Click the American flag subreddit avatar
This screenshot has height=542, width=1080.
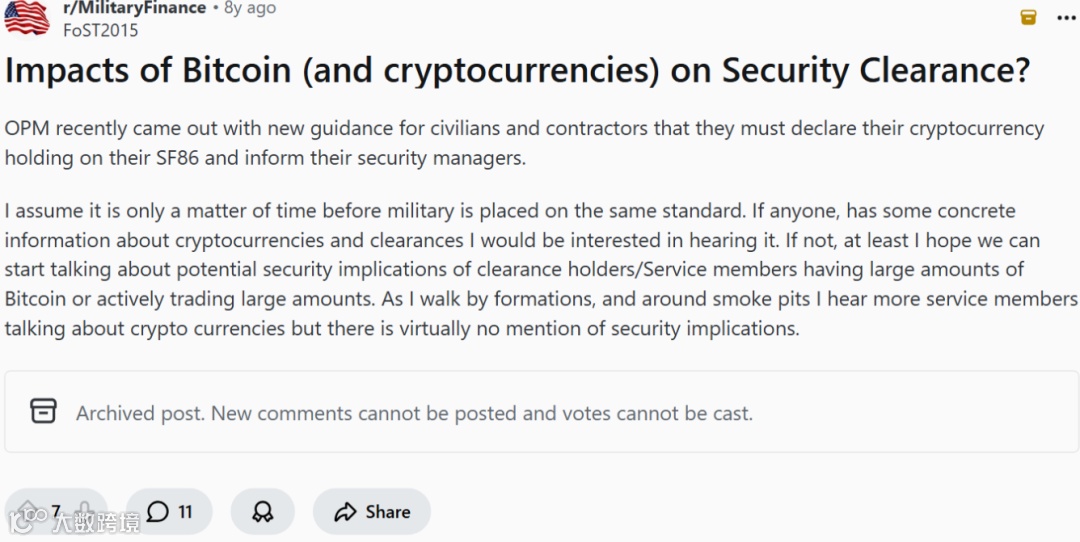(x=27, y=17)
